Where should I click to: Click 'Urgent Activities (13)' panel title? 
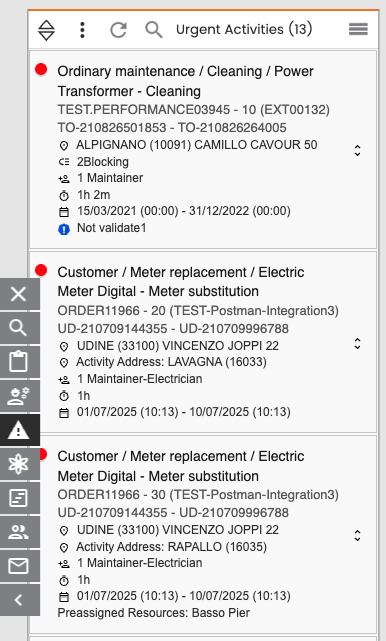[x=244, y=29]
